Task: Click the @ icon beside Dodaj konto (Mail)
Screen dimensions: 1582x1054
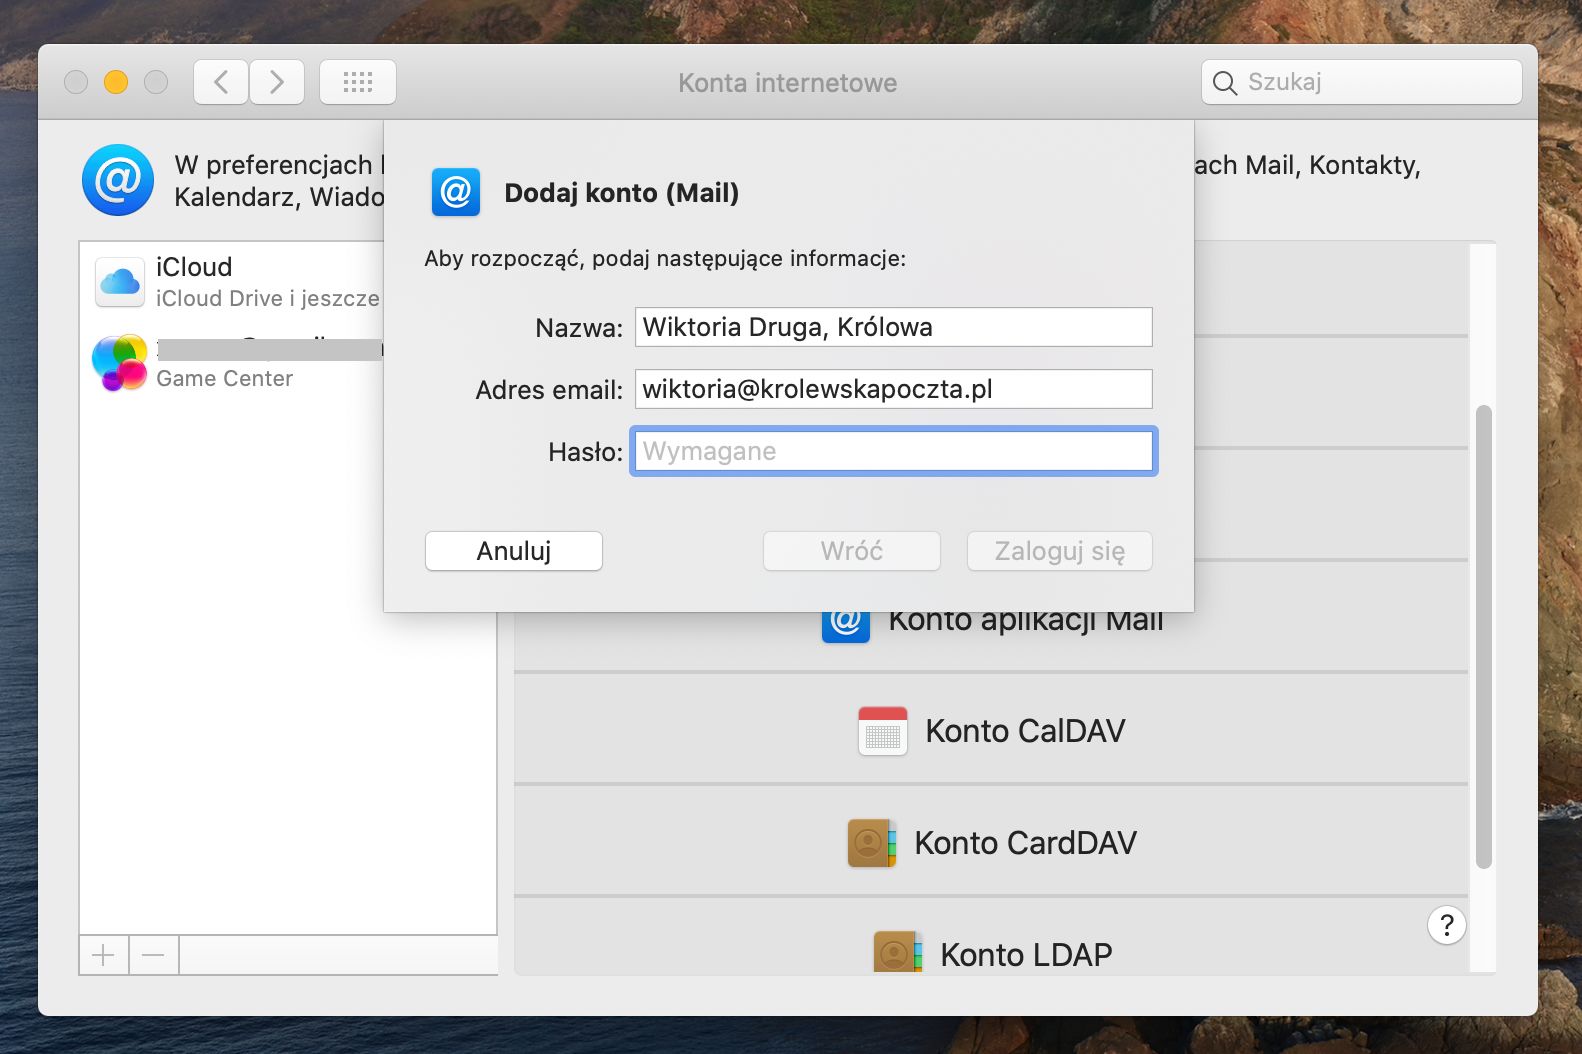Action: click(456, 192)
